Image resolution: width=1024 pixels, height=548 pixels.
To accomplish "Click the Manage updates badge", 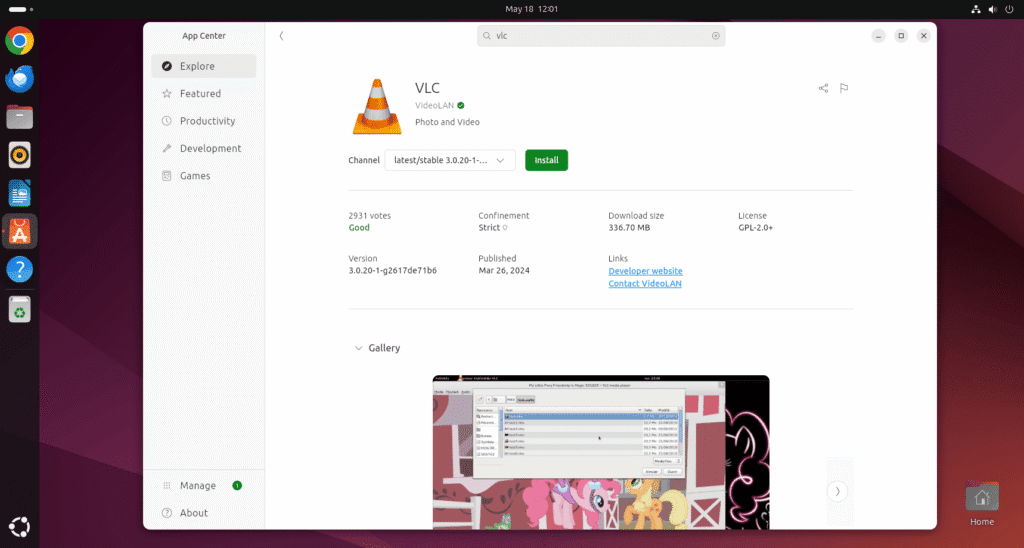I will click(237, 485).
